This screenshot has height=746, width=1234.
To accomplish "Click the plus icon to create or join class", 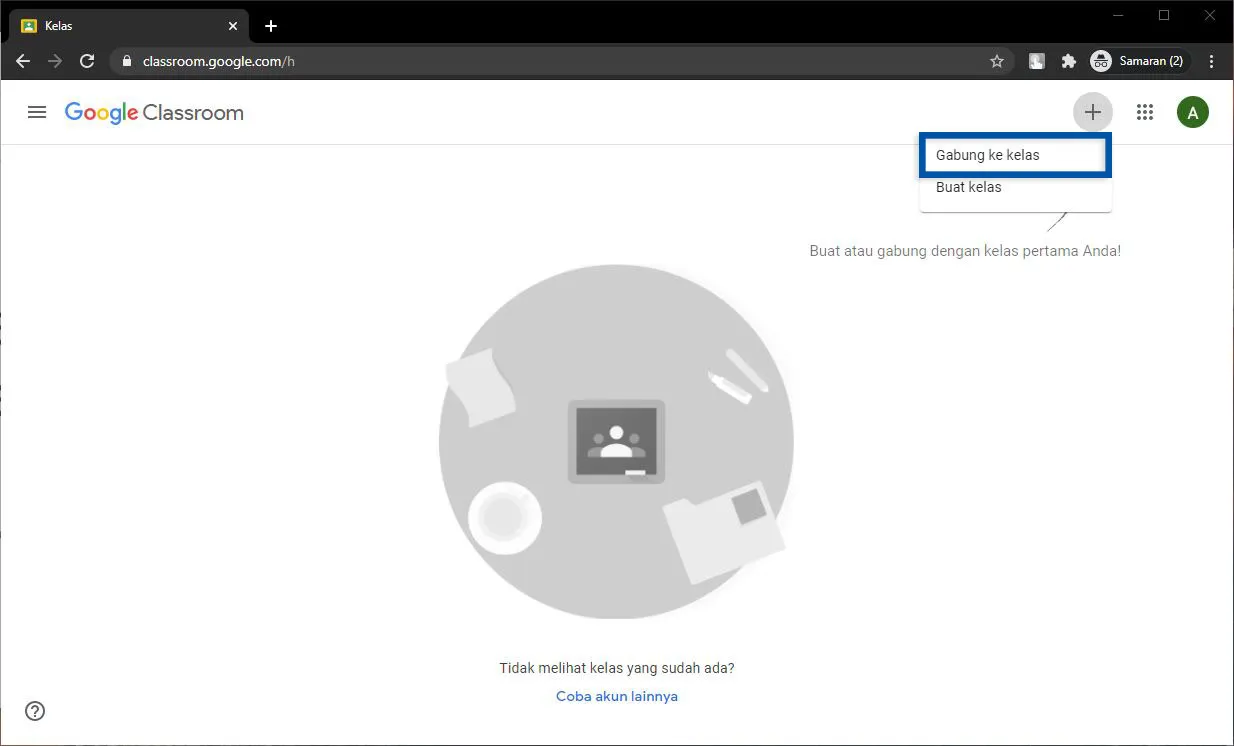I will (1093, 112).
